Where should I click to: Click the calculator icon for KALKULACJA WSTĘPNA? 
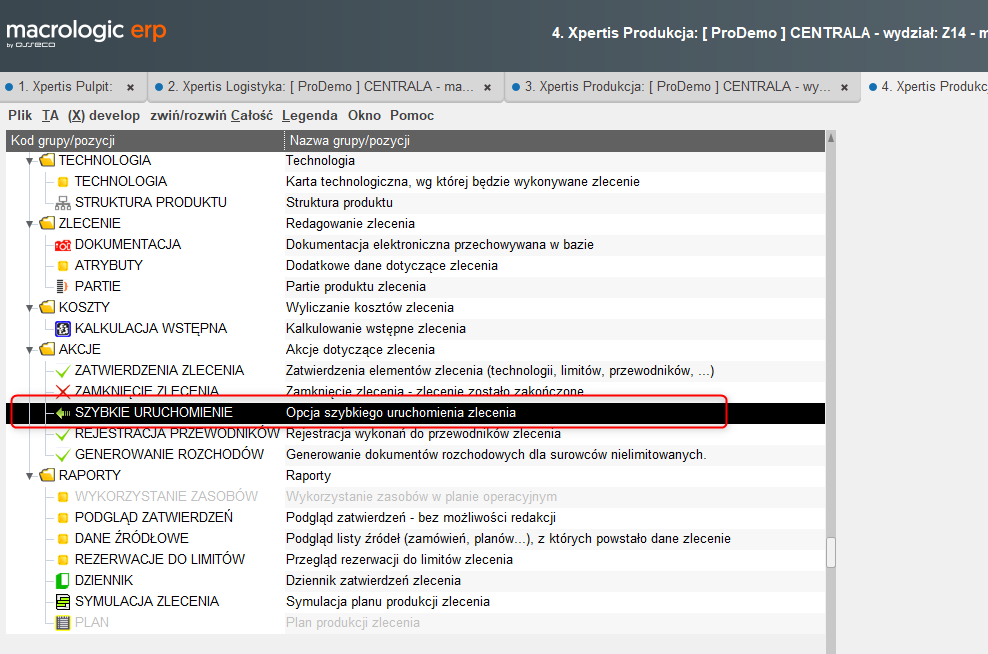[63, 329]
